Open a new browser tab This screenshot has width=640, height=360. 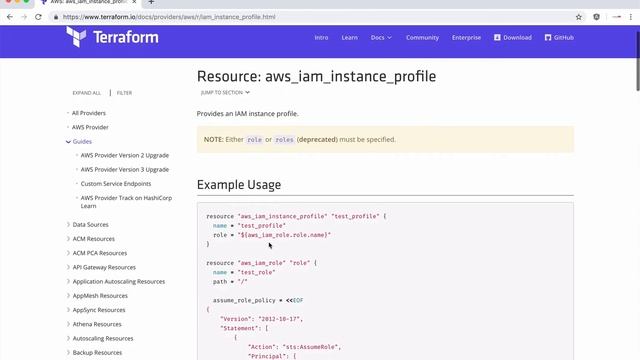(151, 2)
